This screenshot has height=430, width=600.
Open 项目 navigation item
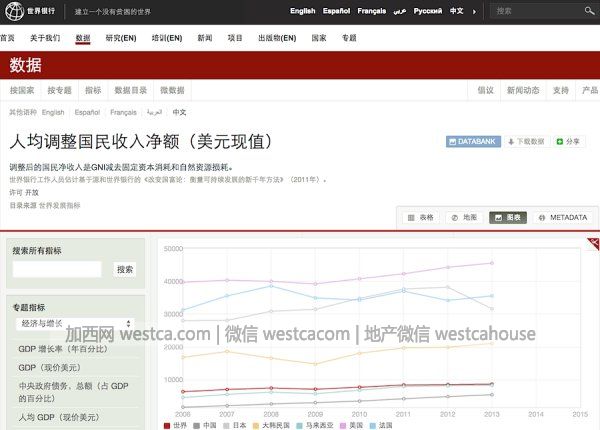coord(235,38)
